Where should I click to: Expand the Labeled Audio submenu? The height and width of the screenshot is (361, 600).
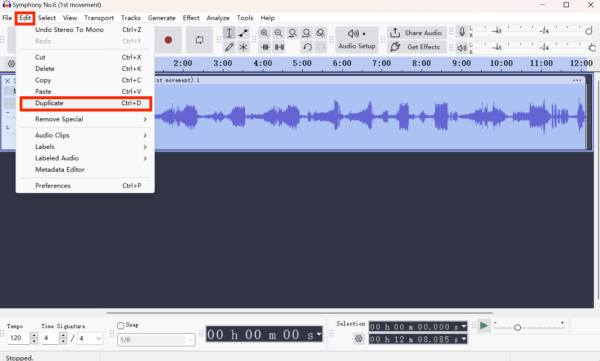85,158
